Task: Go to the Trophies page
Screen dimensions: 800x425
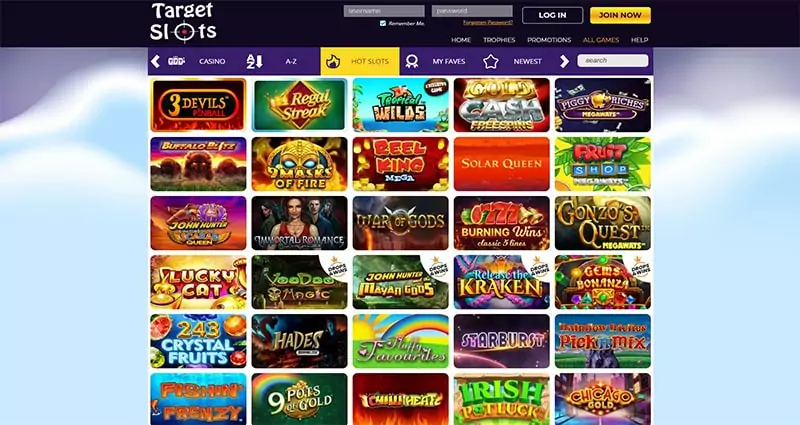Action: coord(499,40)
